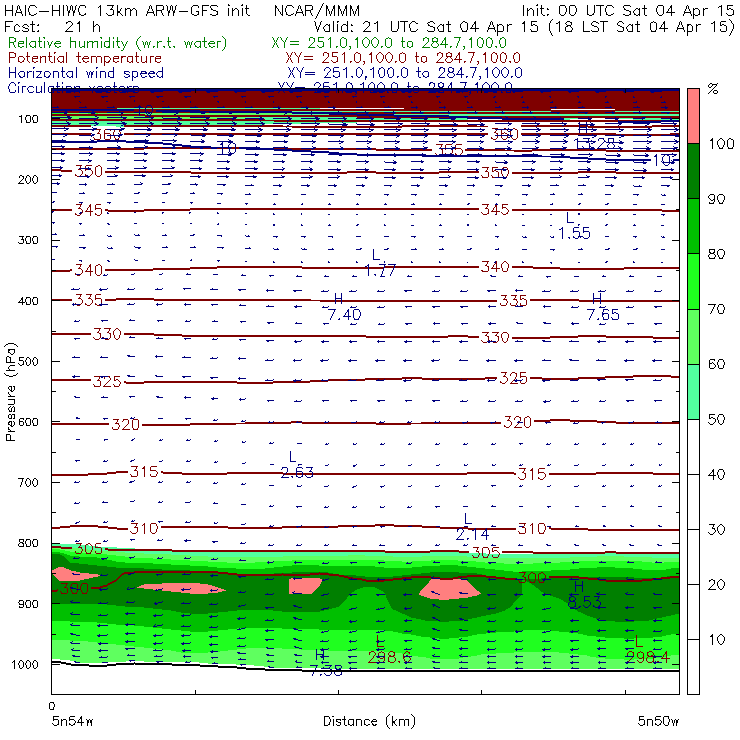
Task: Click the '%' unit label above the colorbar
Action: (713, 89)
